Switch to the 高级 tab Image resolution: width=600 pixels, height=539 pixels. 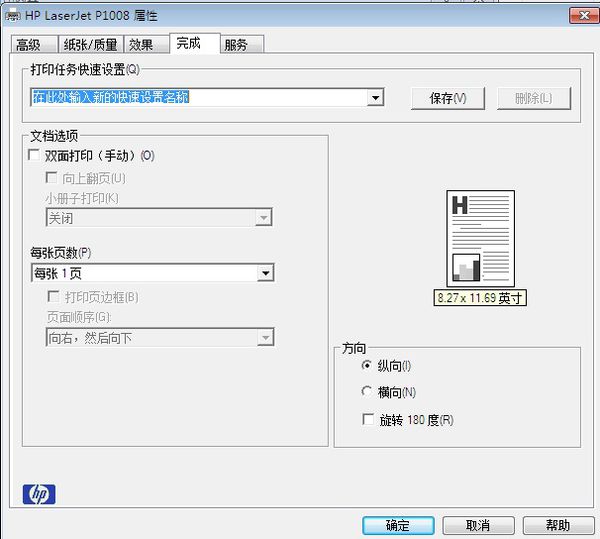pyautogui.click(x=34, y=45)
